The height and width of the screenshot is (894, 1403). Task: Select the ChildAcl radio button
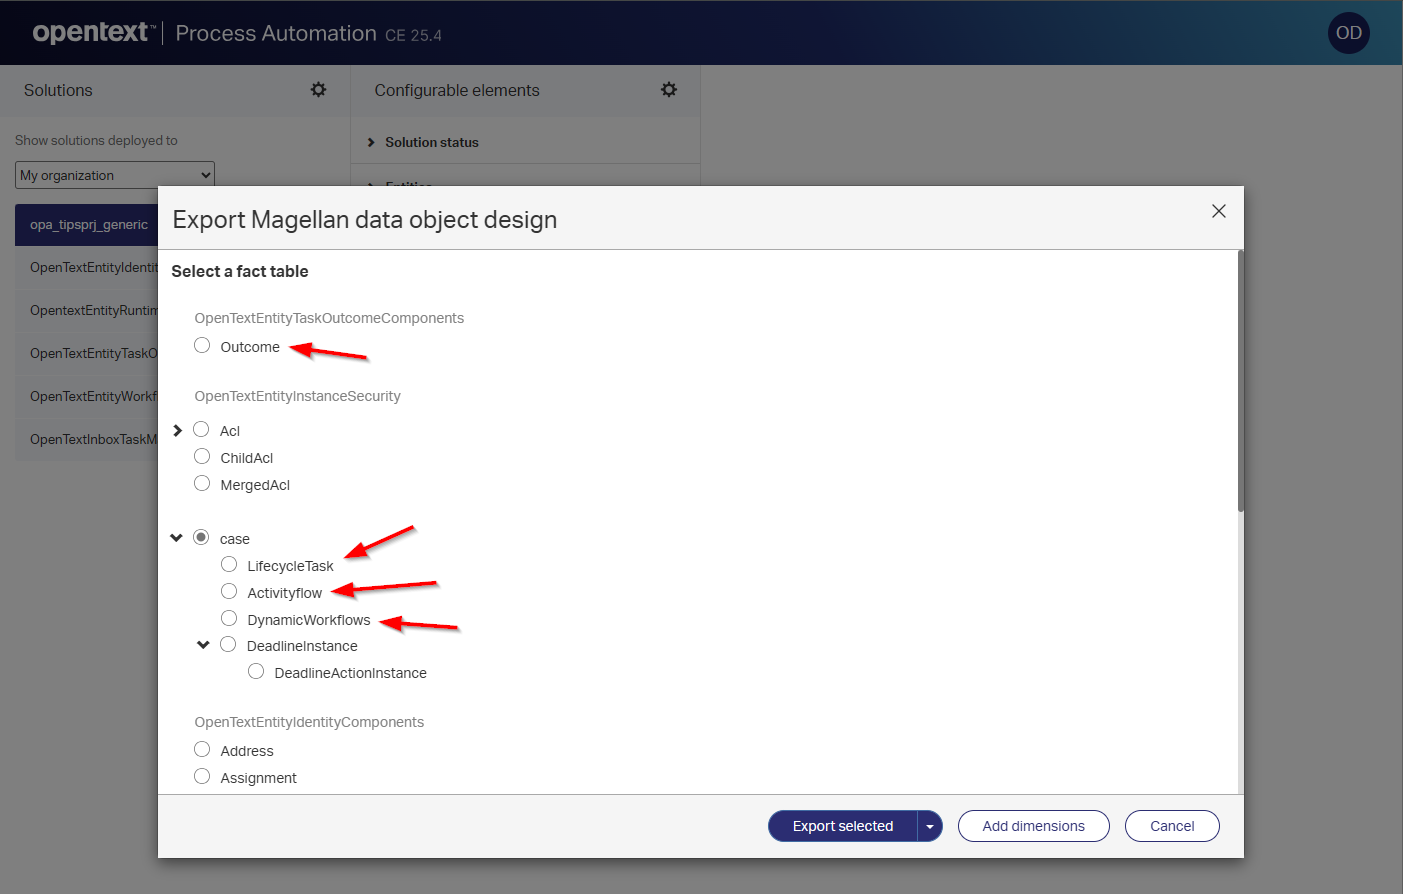[202, 457]
